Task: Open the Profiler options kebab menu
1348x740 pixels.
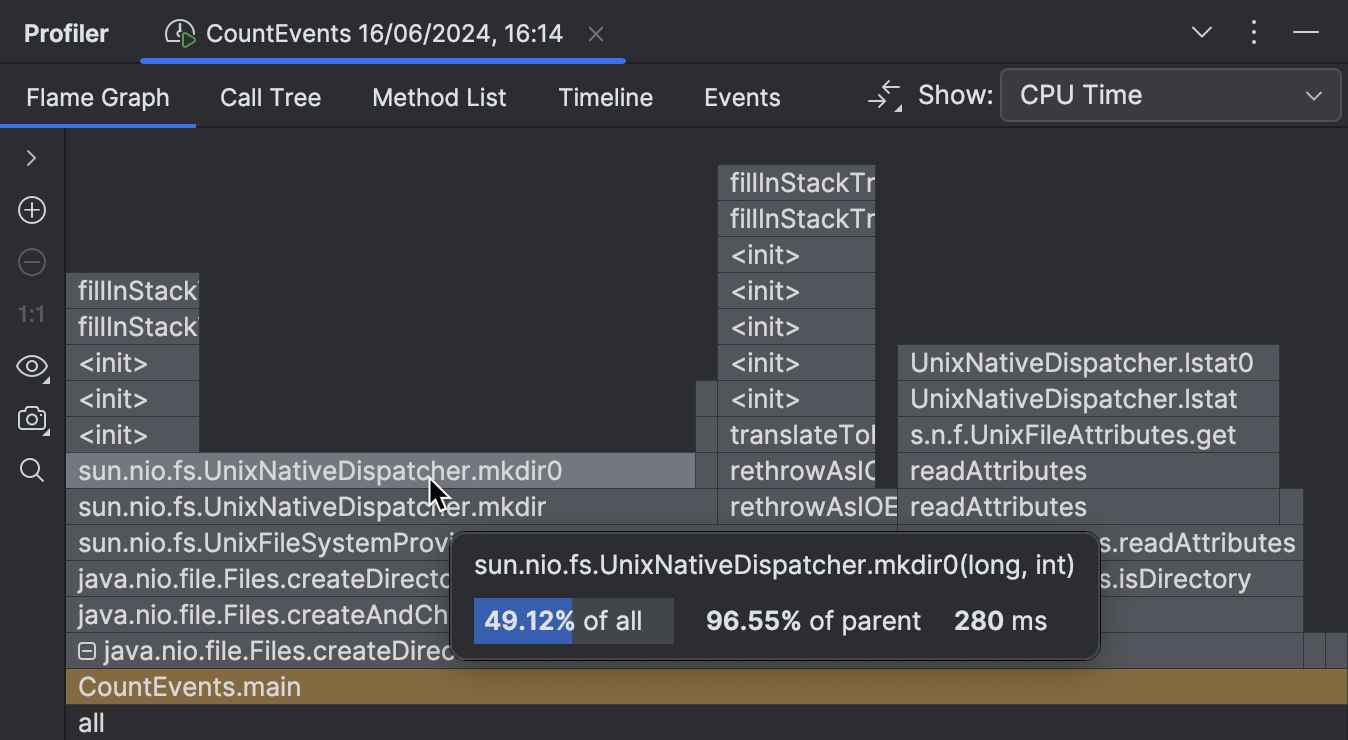Action: click(x=1254, y=33)
